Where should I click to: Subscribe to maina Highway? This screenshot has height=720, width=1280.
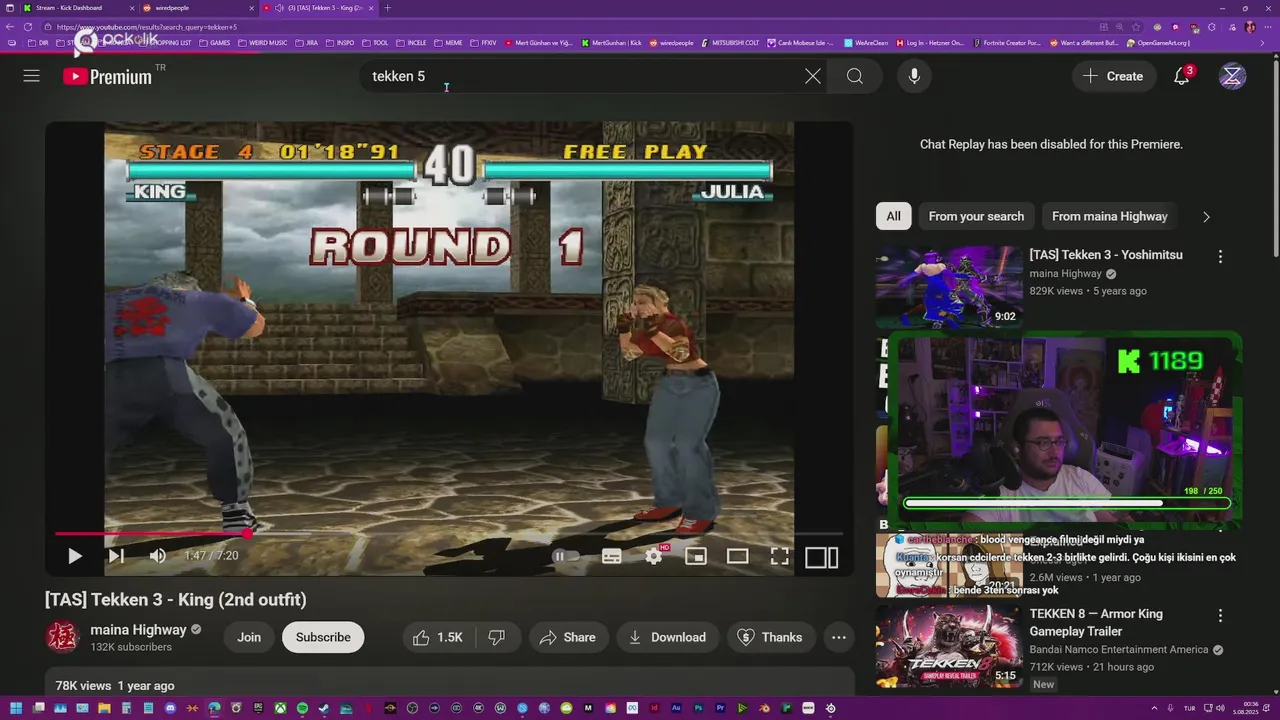tap(323, 637)
